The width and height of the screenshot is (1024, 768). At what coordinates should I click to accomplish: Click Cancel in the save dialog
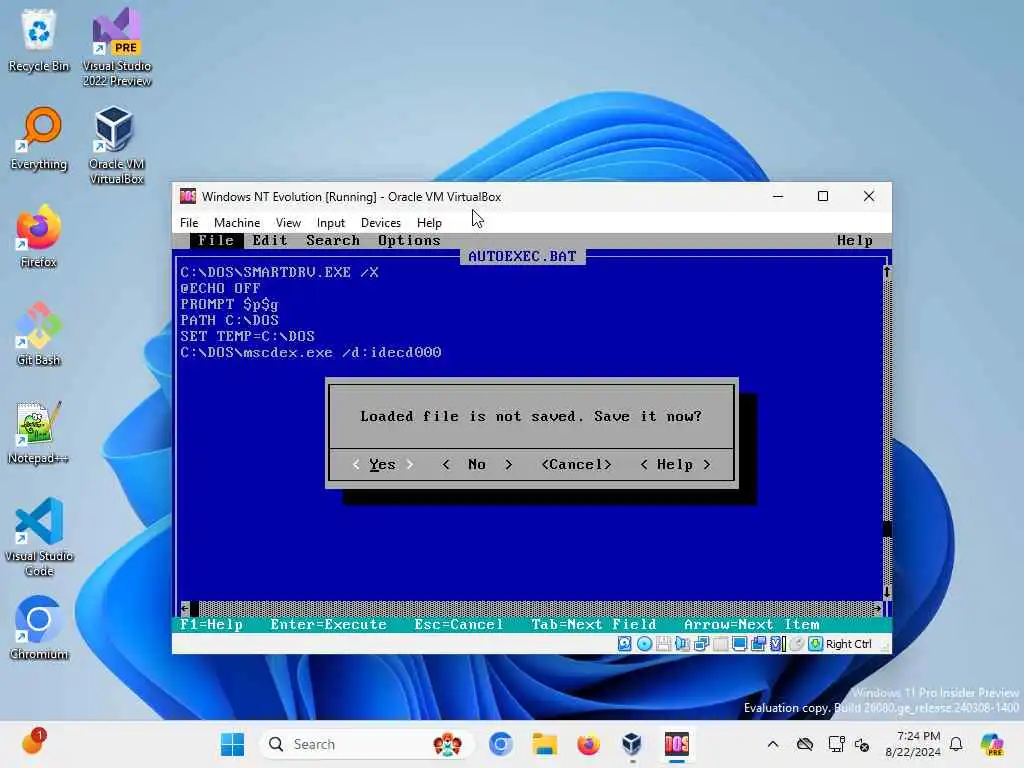[x=576, y=464]
